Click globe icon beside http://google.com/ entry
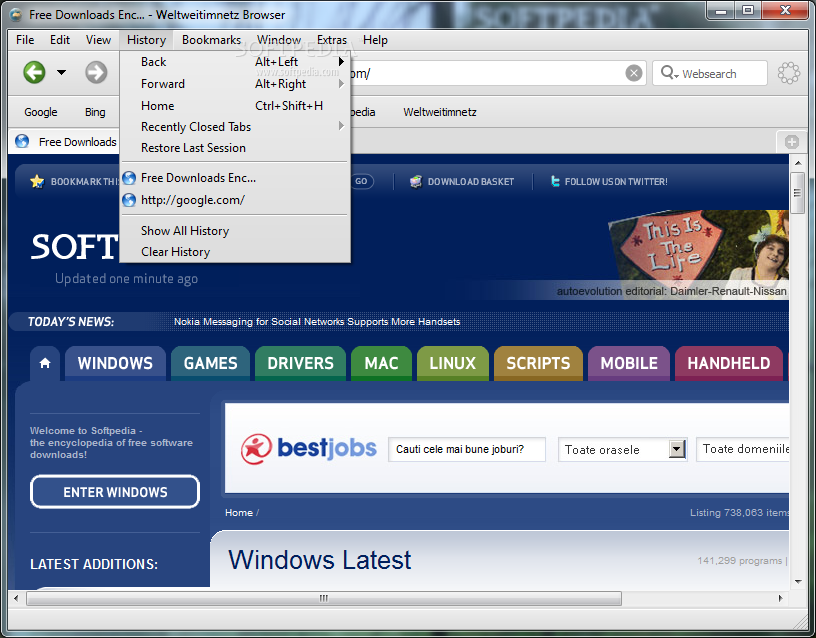The image size is (816, 638). [129, 200]
